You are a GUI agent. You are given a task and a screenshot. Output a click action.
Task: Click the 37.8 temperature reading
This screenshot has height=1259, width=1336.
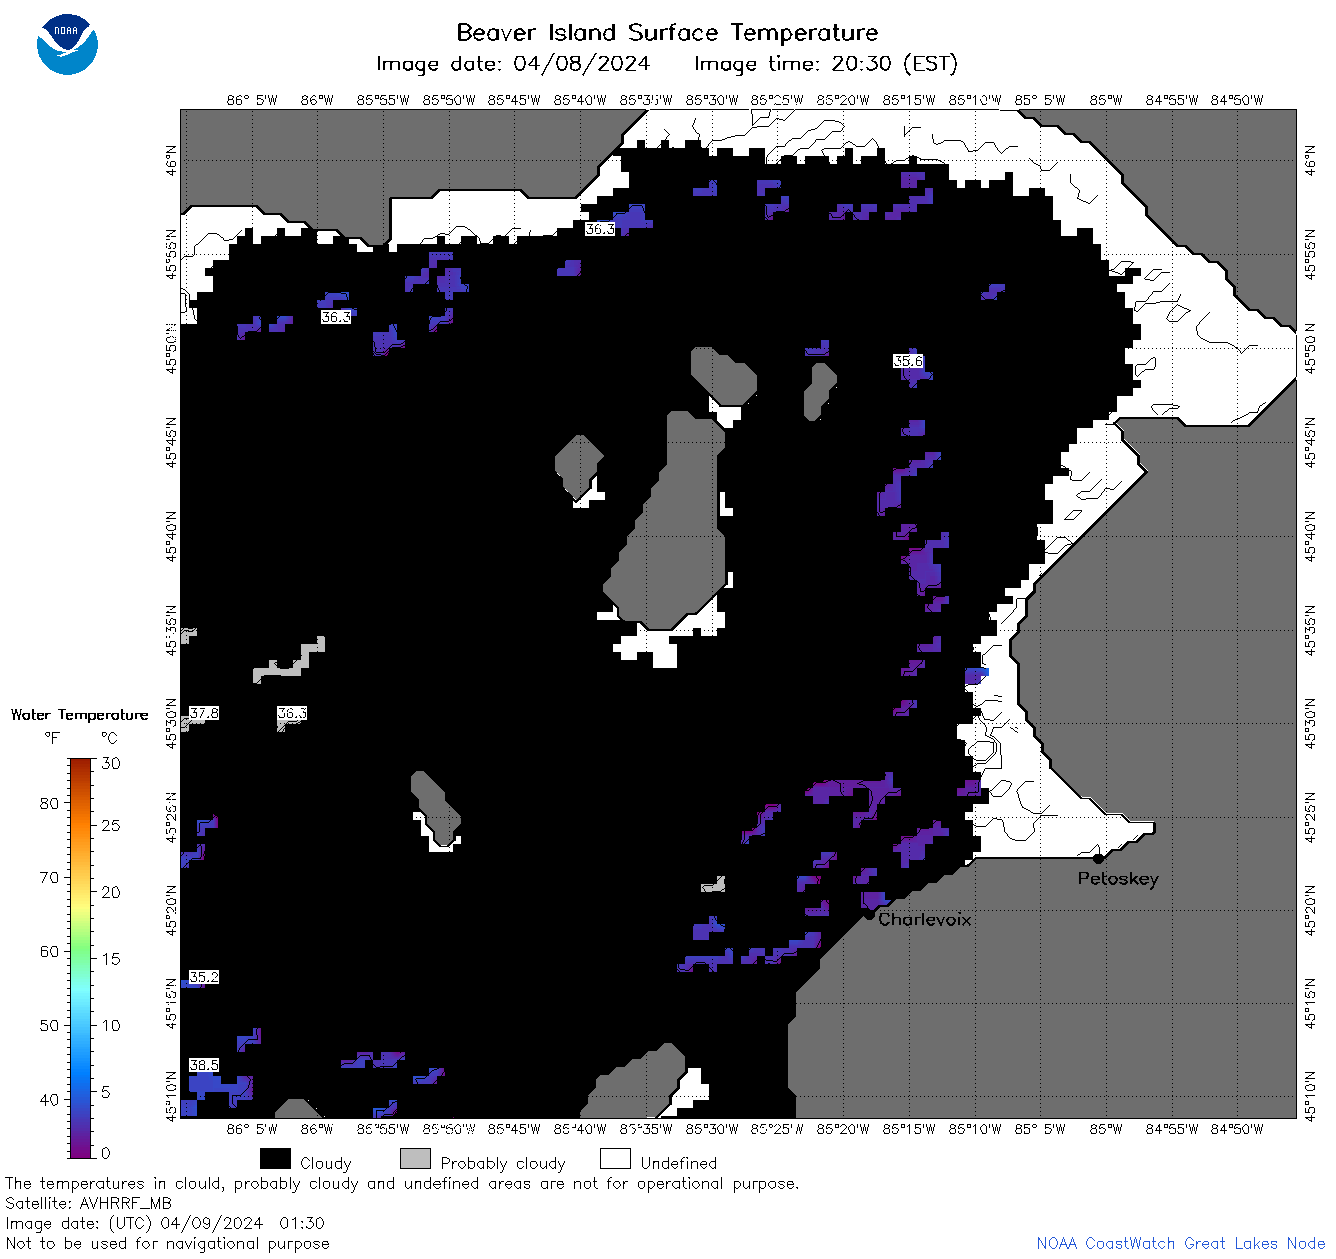point(204,713)
